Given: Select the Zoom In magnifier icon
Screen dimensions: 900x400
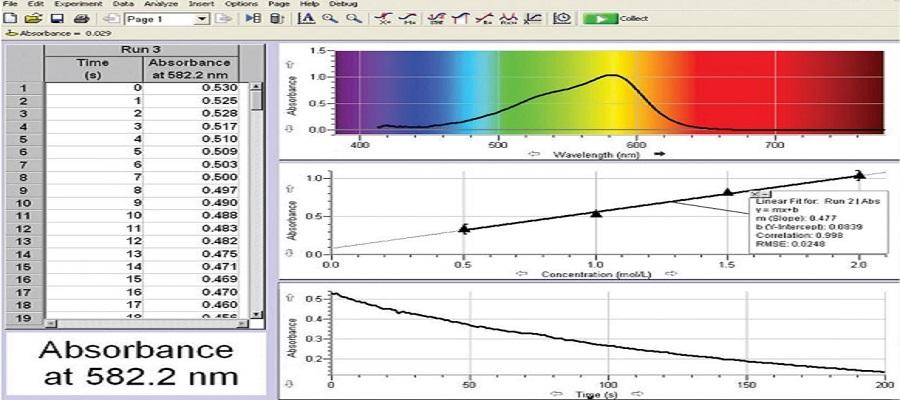Looking at the screenshot, I should point(329,19).
